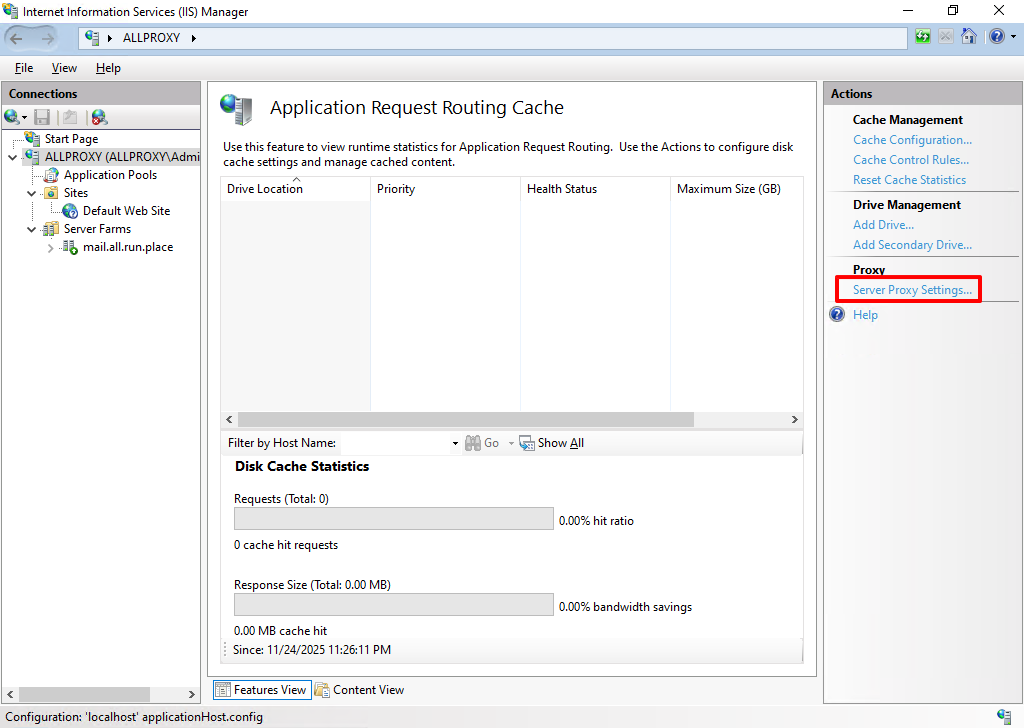Viewport: 1024px width, 728px height.
Task: Click the Save icon in the Connections toolbar
Action: pyautogui.click(x=42, y=117)
